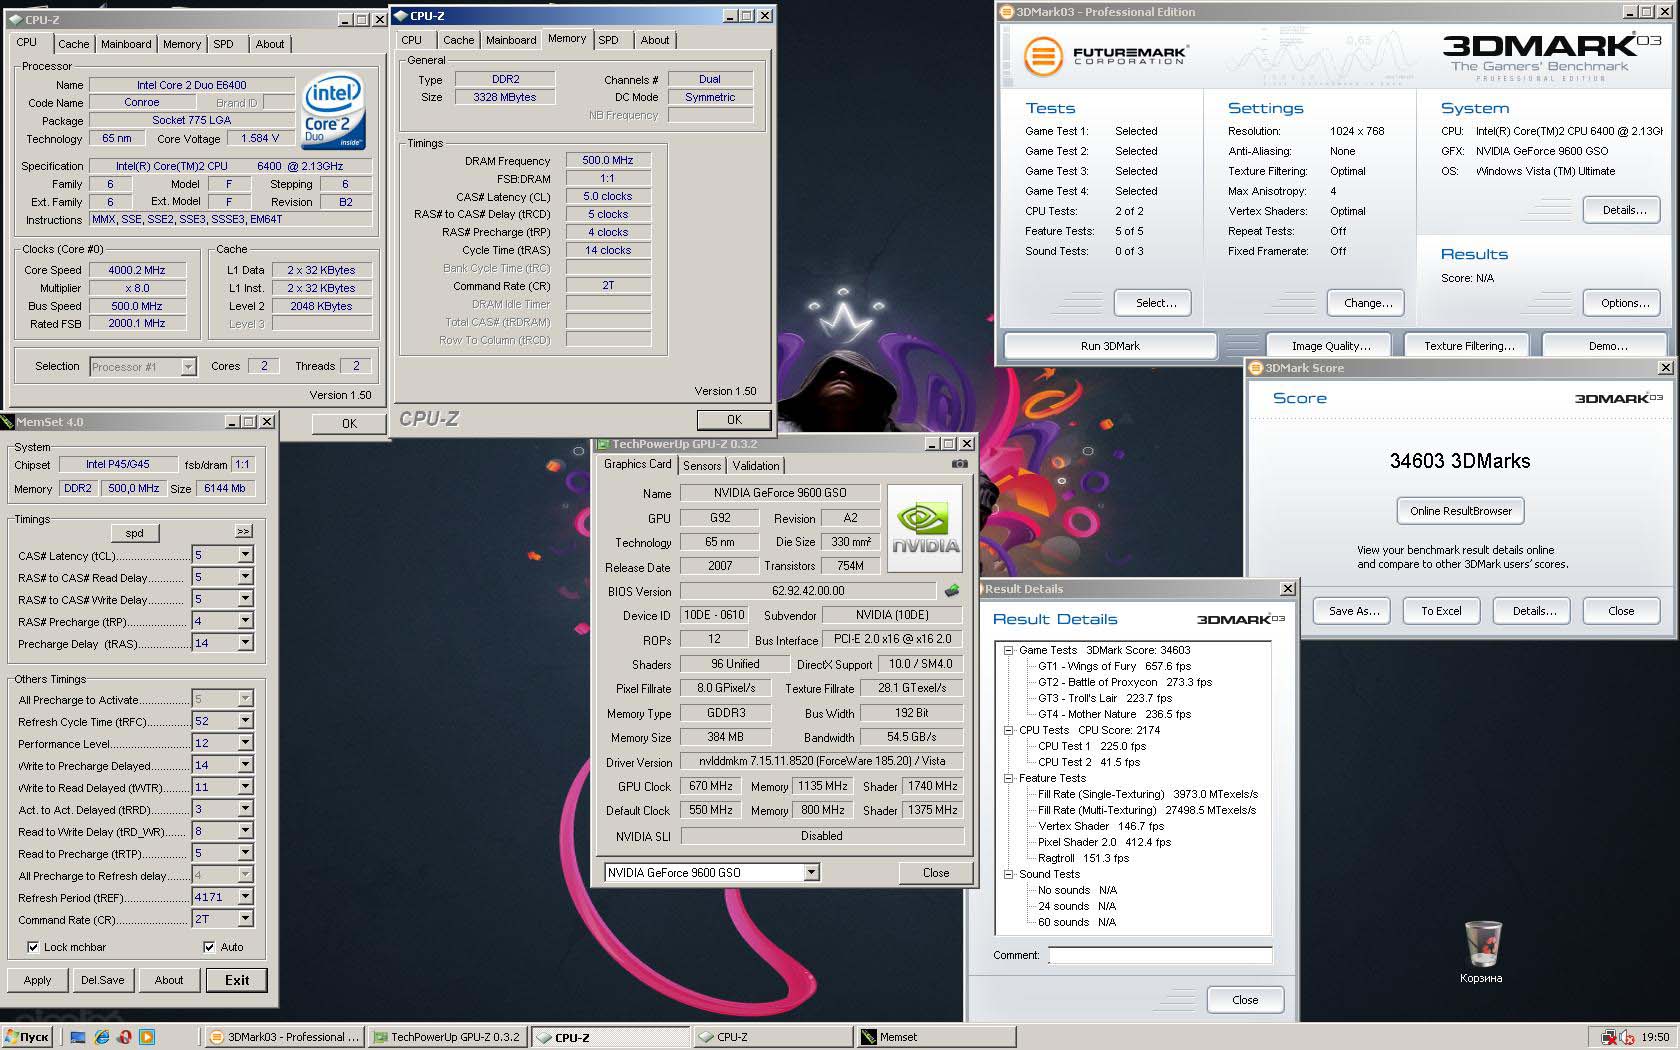Open the Mainboard tab in left CPU-Z window

click(126, 44)
